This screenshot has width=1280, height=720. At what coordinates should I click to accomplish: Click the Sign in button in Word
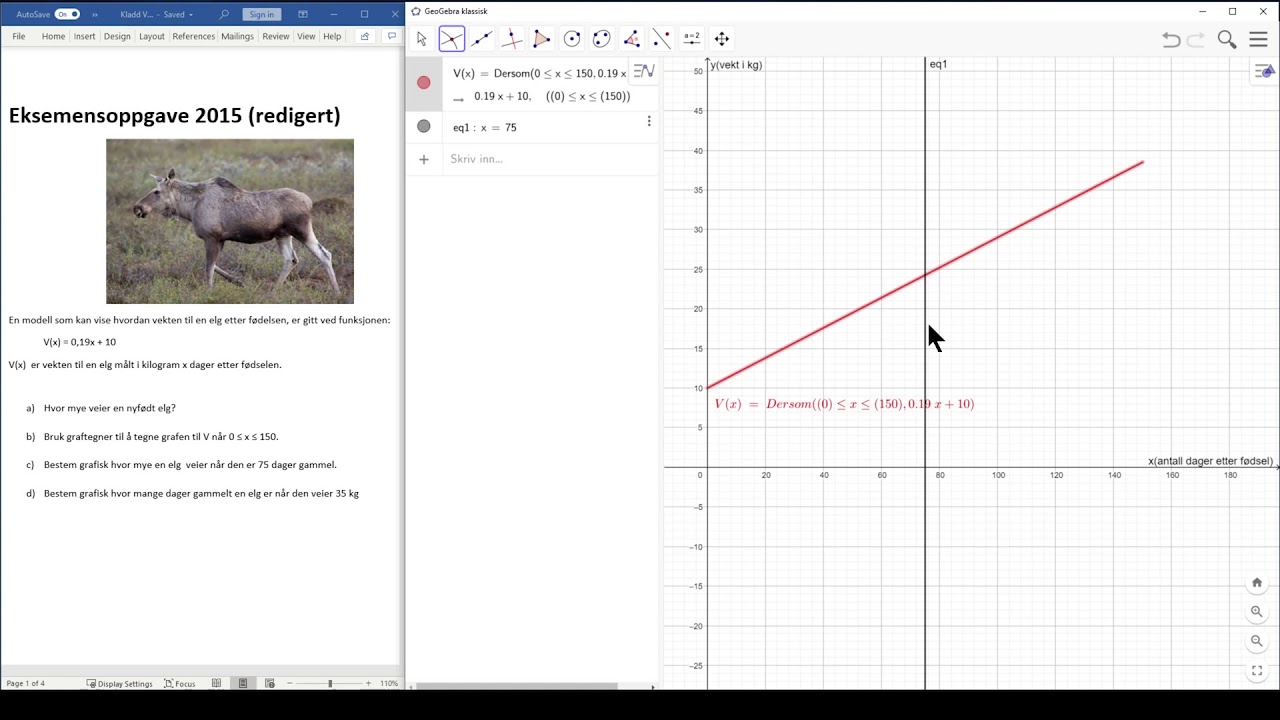click(x=262, y=14)
